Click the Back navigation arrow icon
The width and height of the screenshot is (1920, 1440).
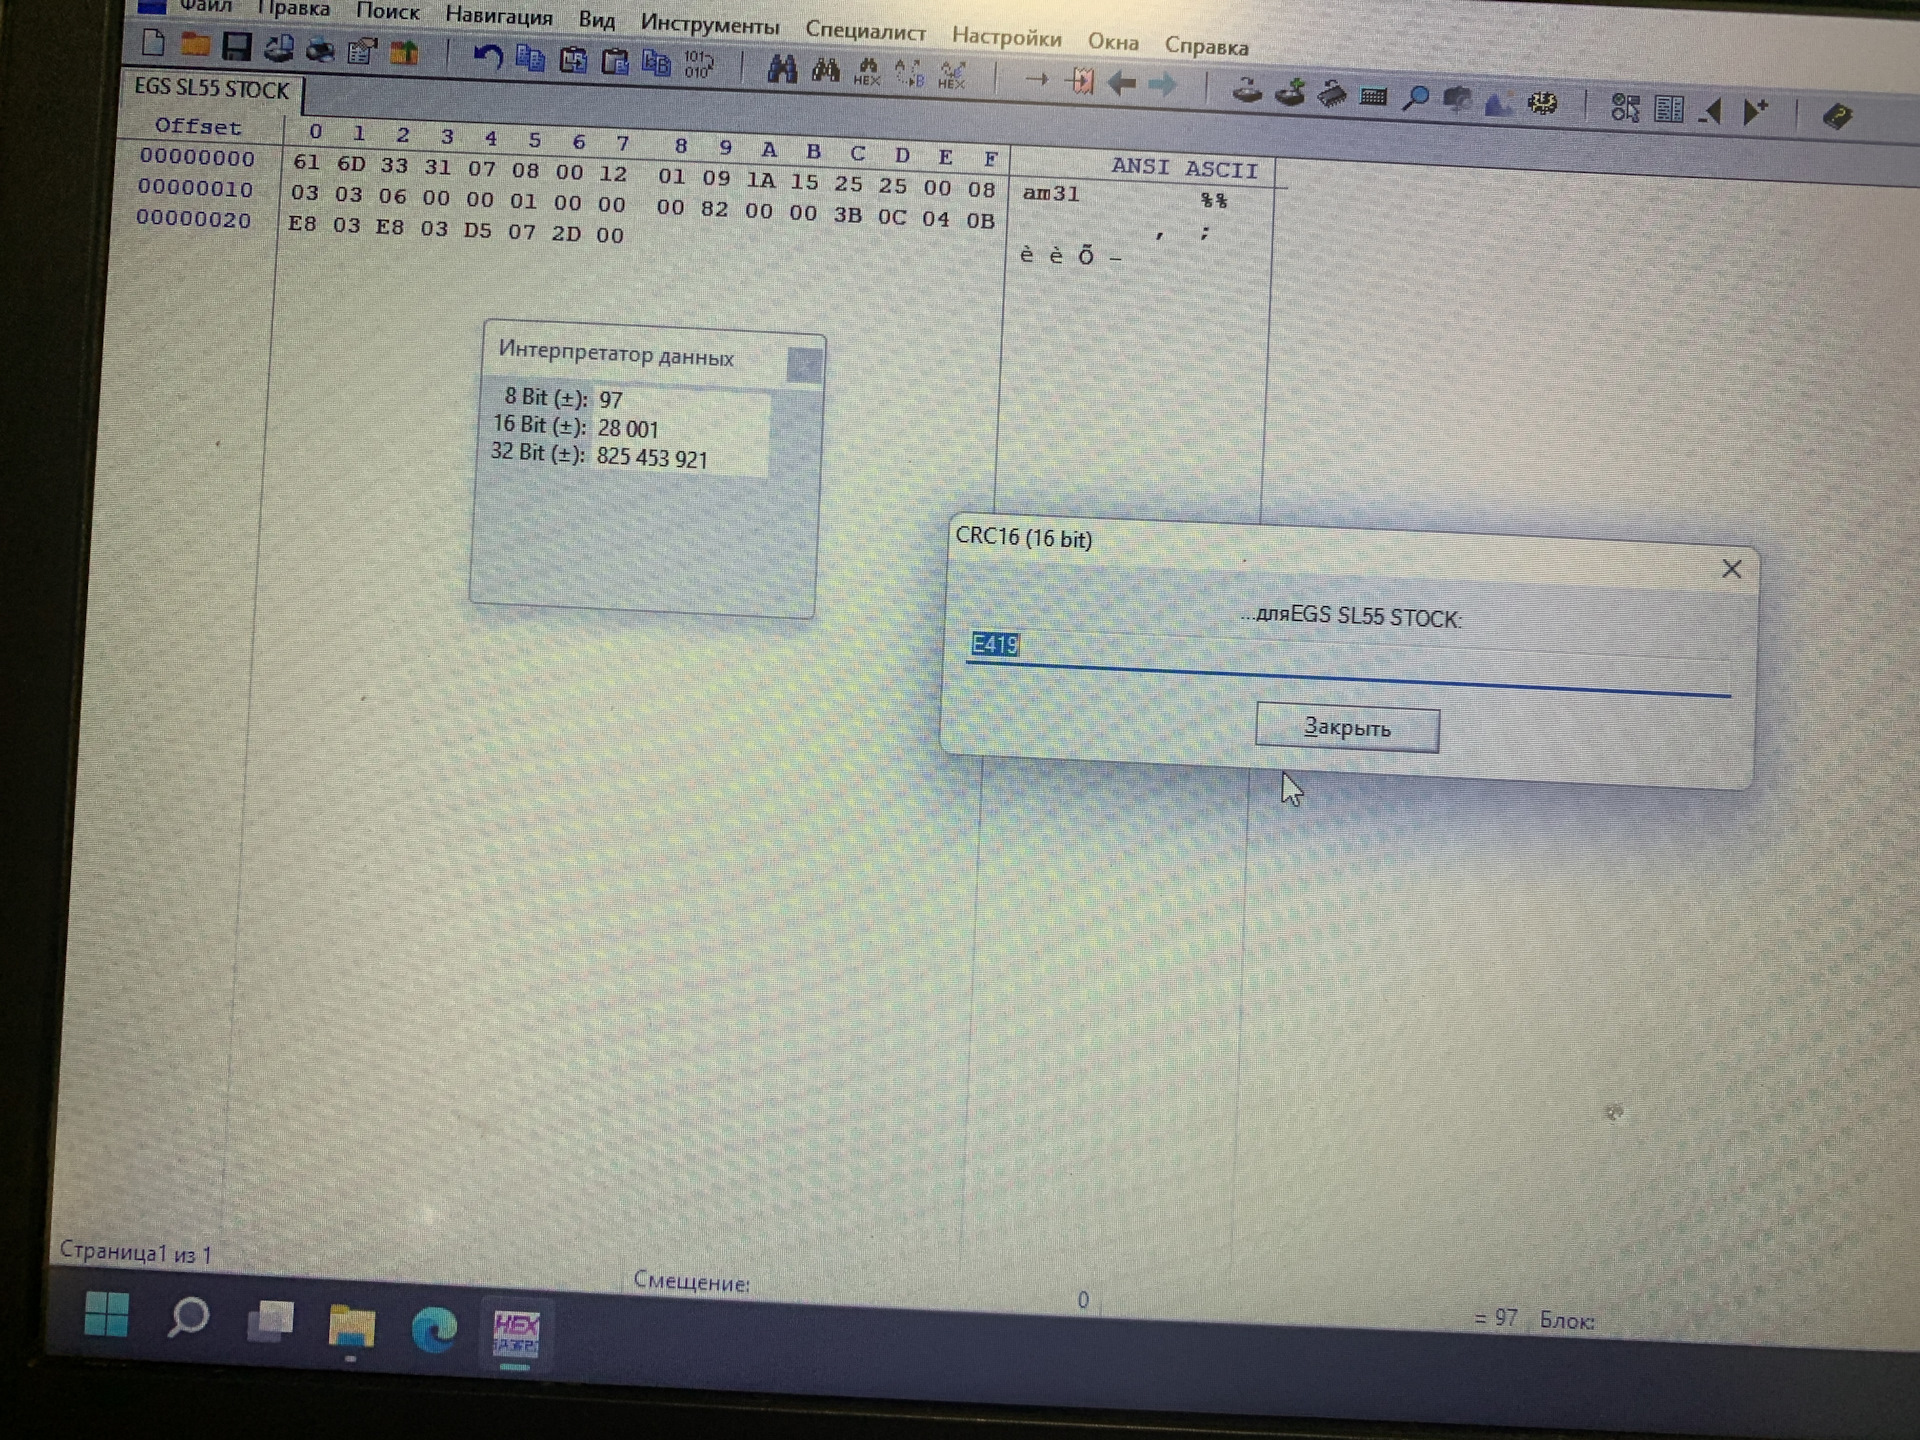click(x=1121, y=84)
